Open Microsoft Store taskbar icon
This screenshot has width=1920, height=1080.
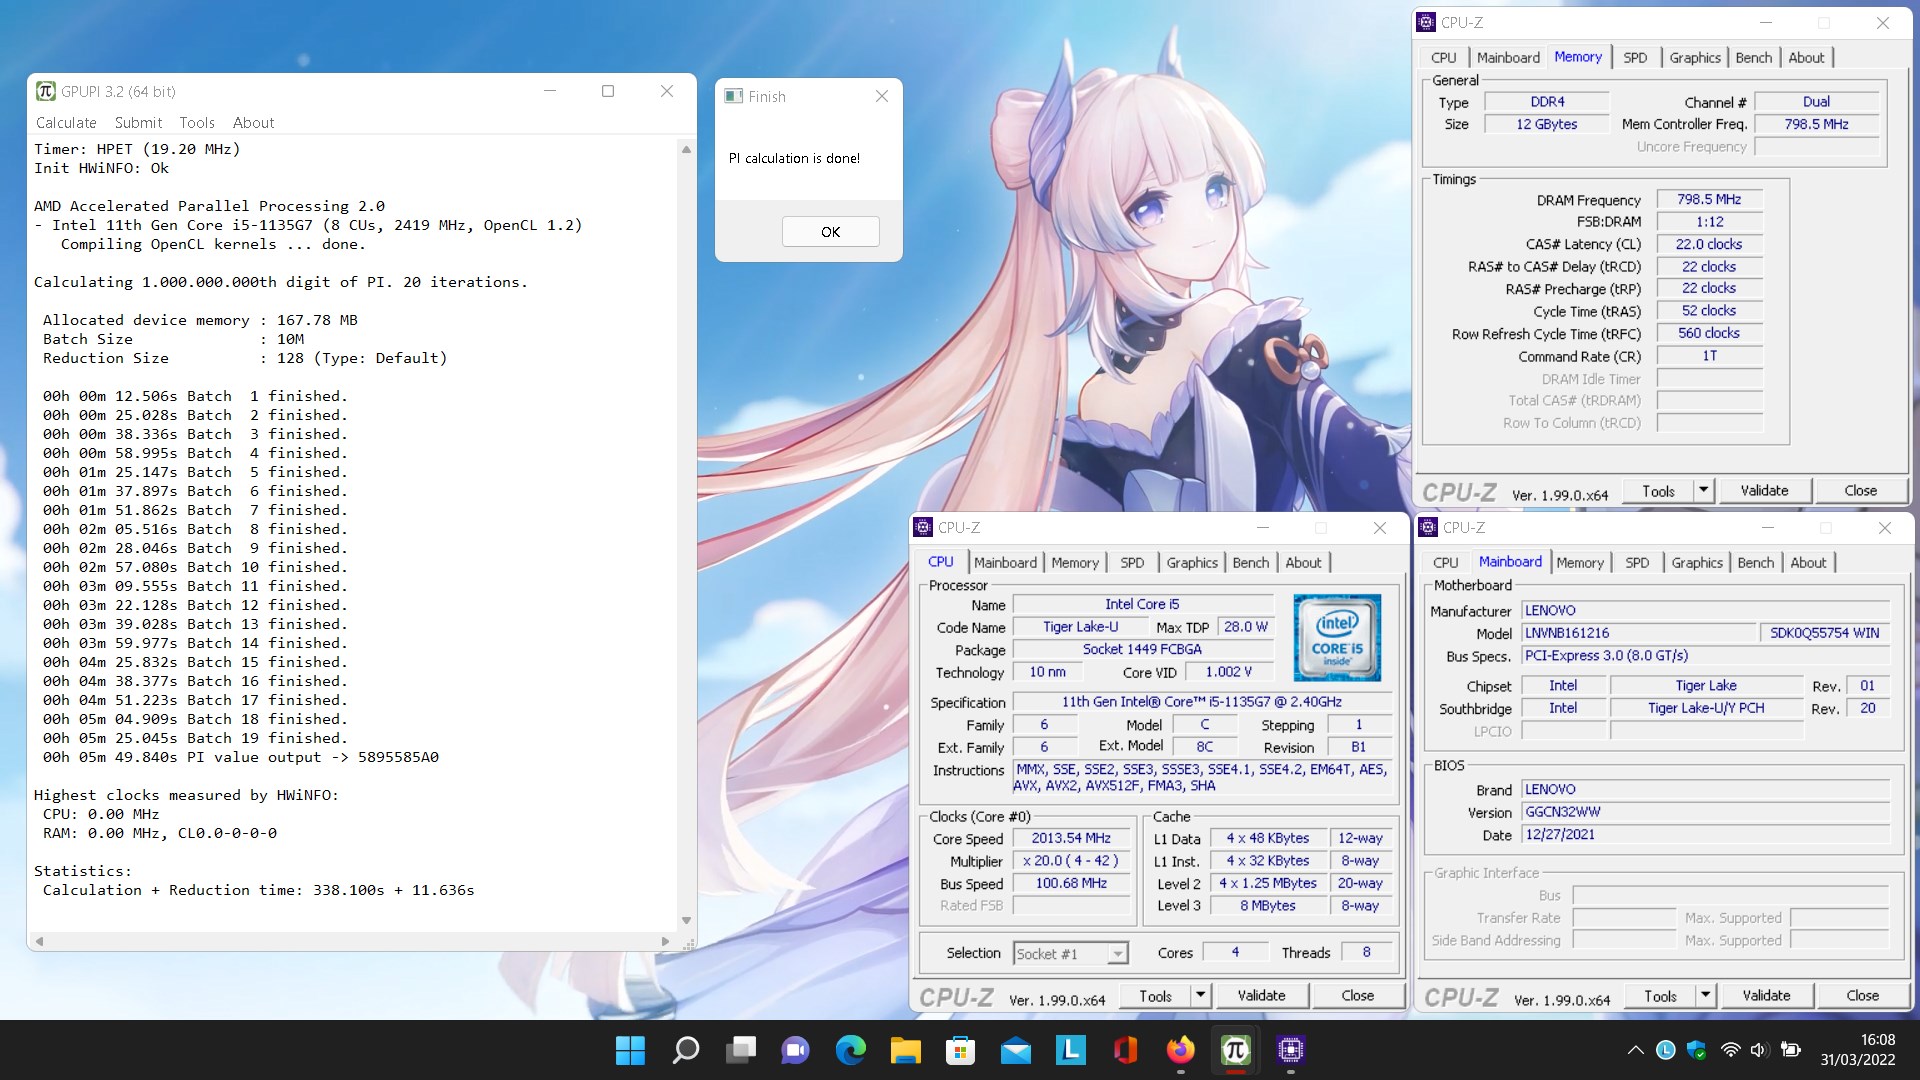tap(961, 1050)
